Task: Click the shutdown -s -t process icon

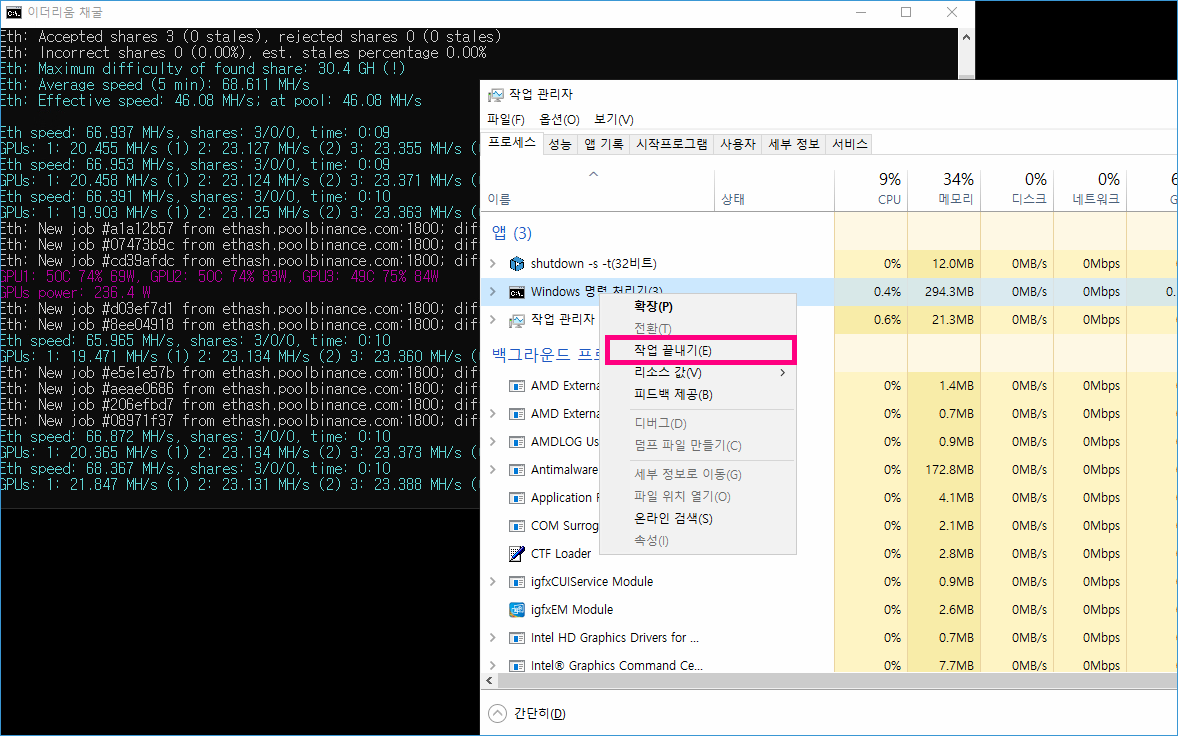Action: pos(517,264)
